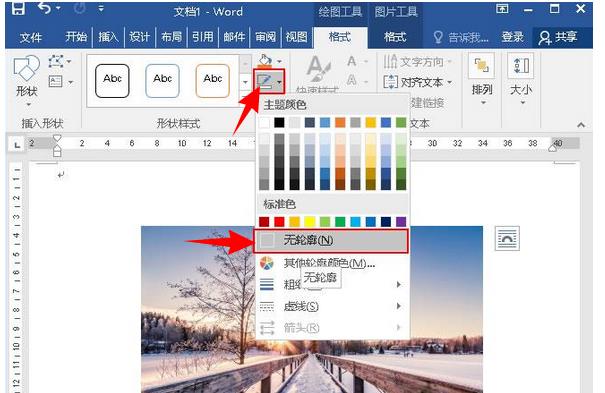Click the Shape Fill paint bucket icon
The image size is (605, 393).
(x=265, y=60)
